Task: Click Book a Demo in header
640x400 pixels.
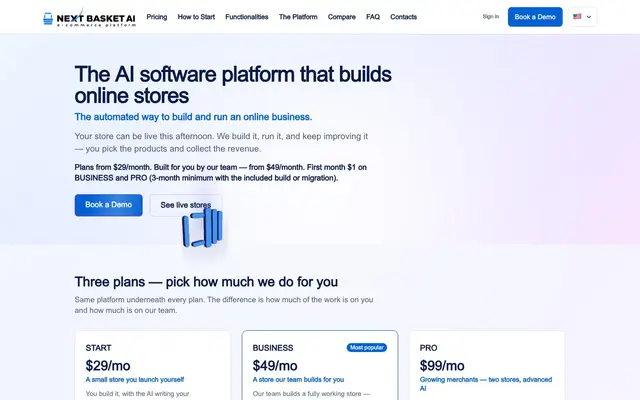Action: [535, 17]
